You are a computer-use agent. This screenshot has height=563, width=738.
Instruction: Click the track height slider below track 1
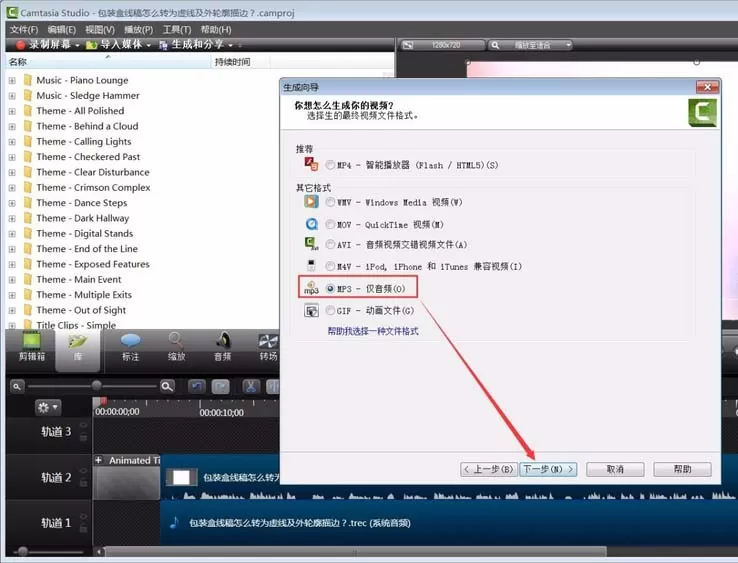coord(23,551)
